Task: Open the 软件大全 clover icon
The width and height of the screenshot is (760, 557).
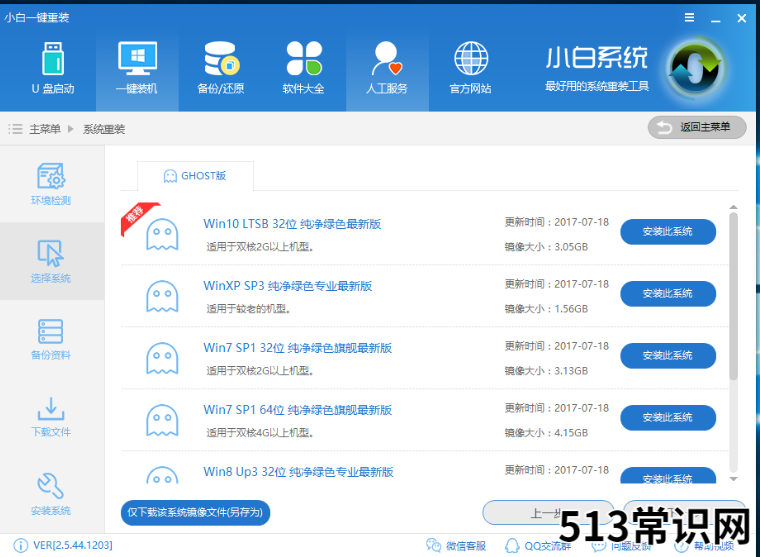Action: [303, 68]
